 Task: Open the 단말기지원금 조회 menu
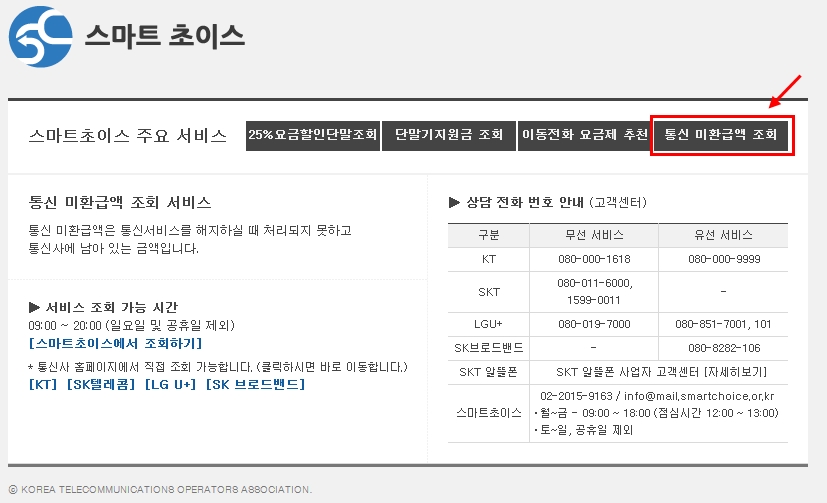click(449, 136)
